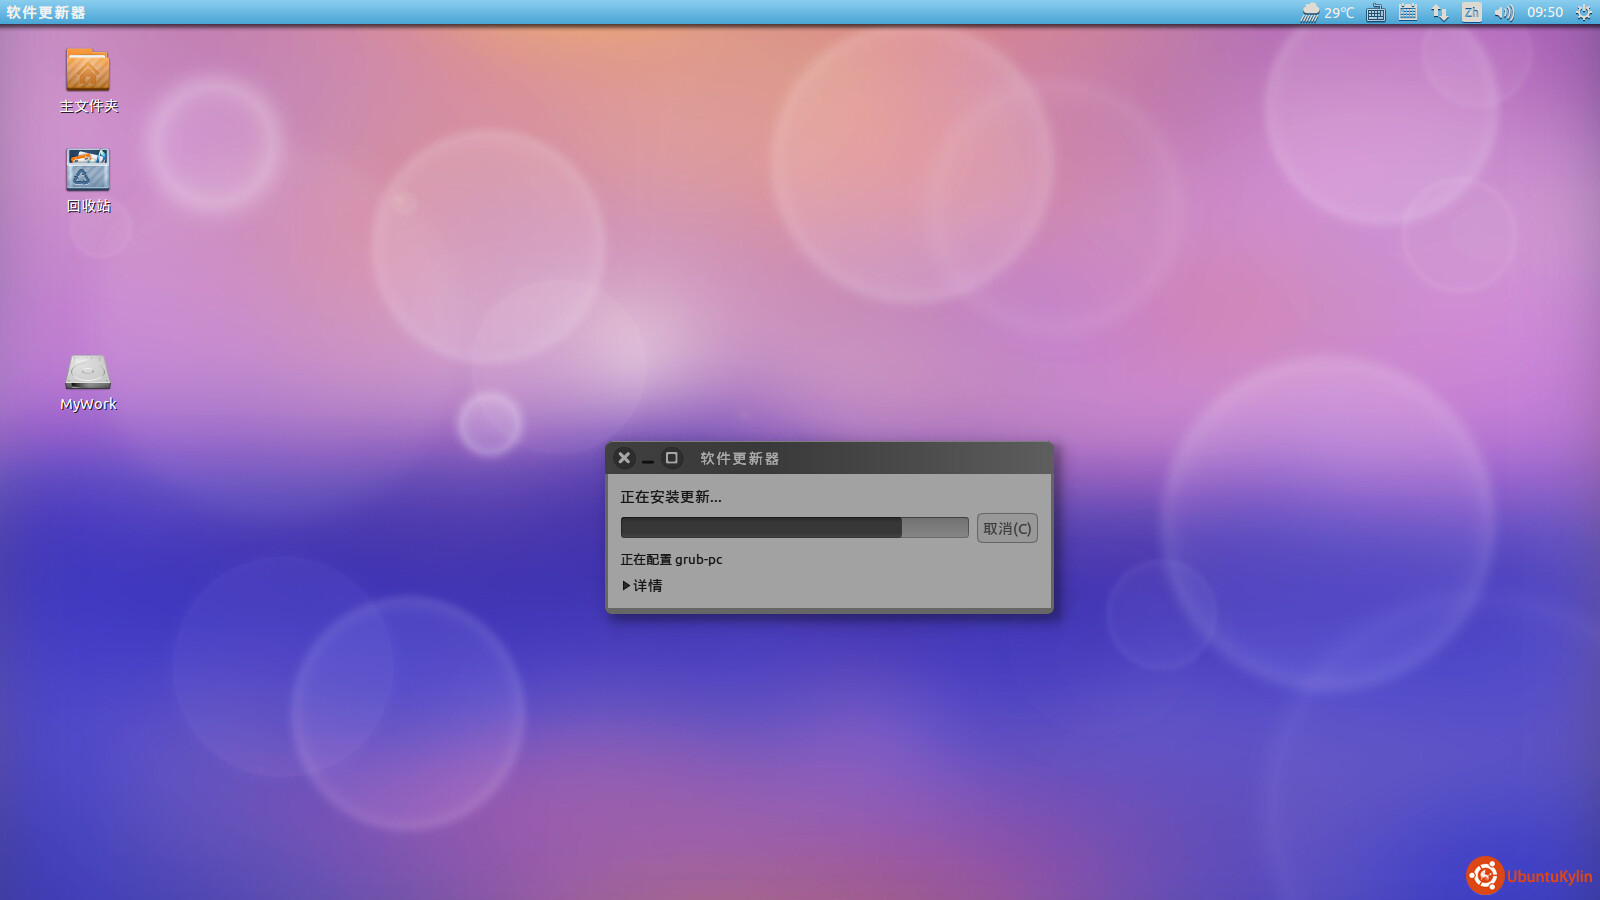Viewport: 1600px width, 900px height.
Task: Click the 正在配置 grub-pc status text
Action: [x=671, y=560]
